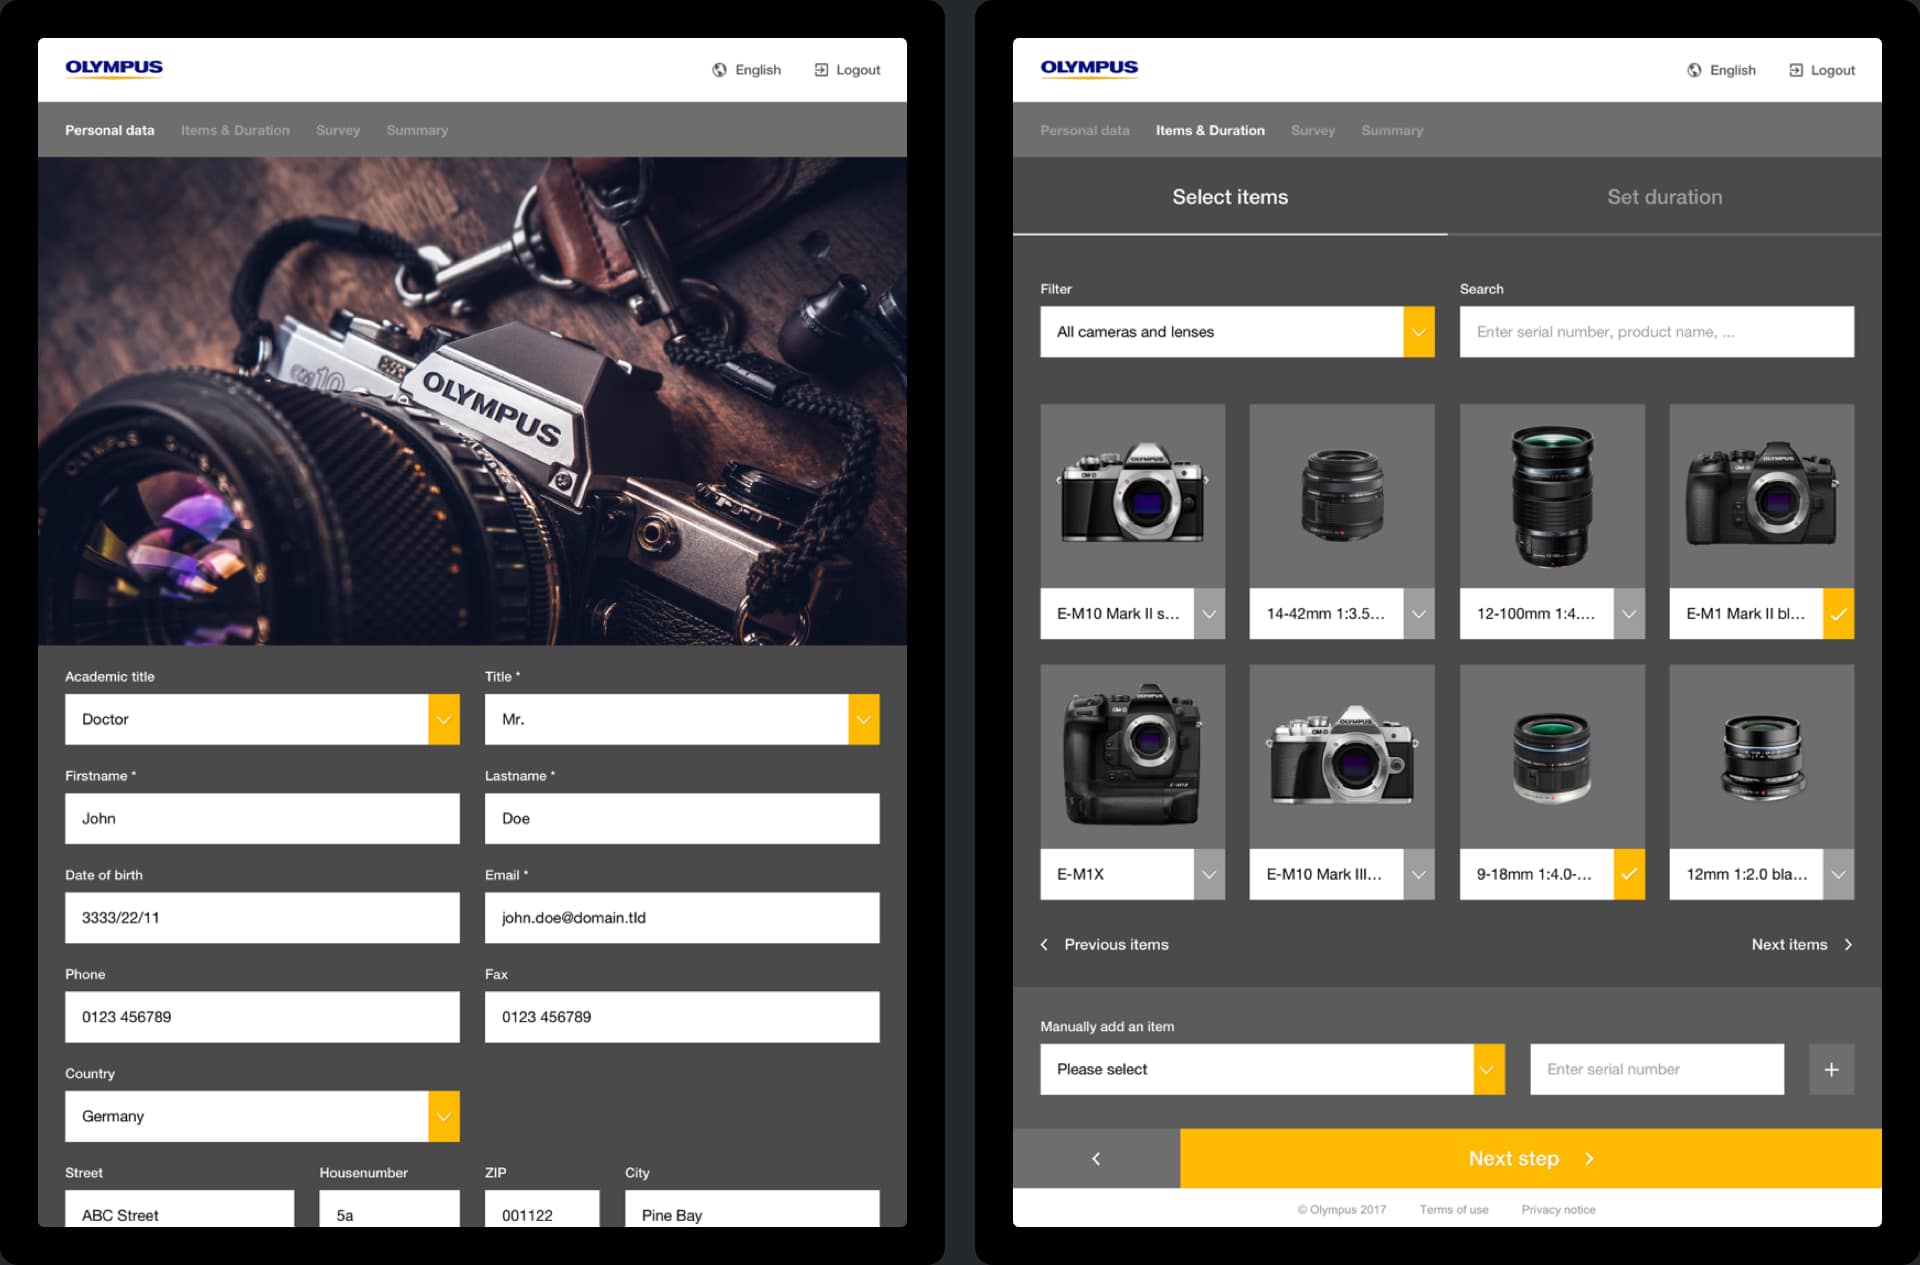Click Logout text in left screen
Viewport: 1920px width, 1265px height.
[x=858, y=70]
